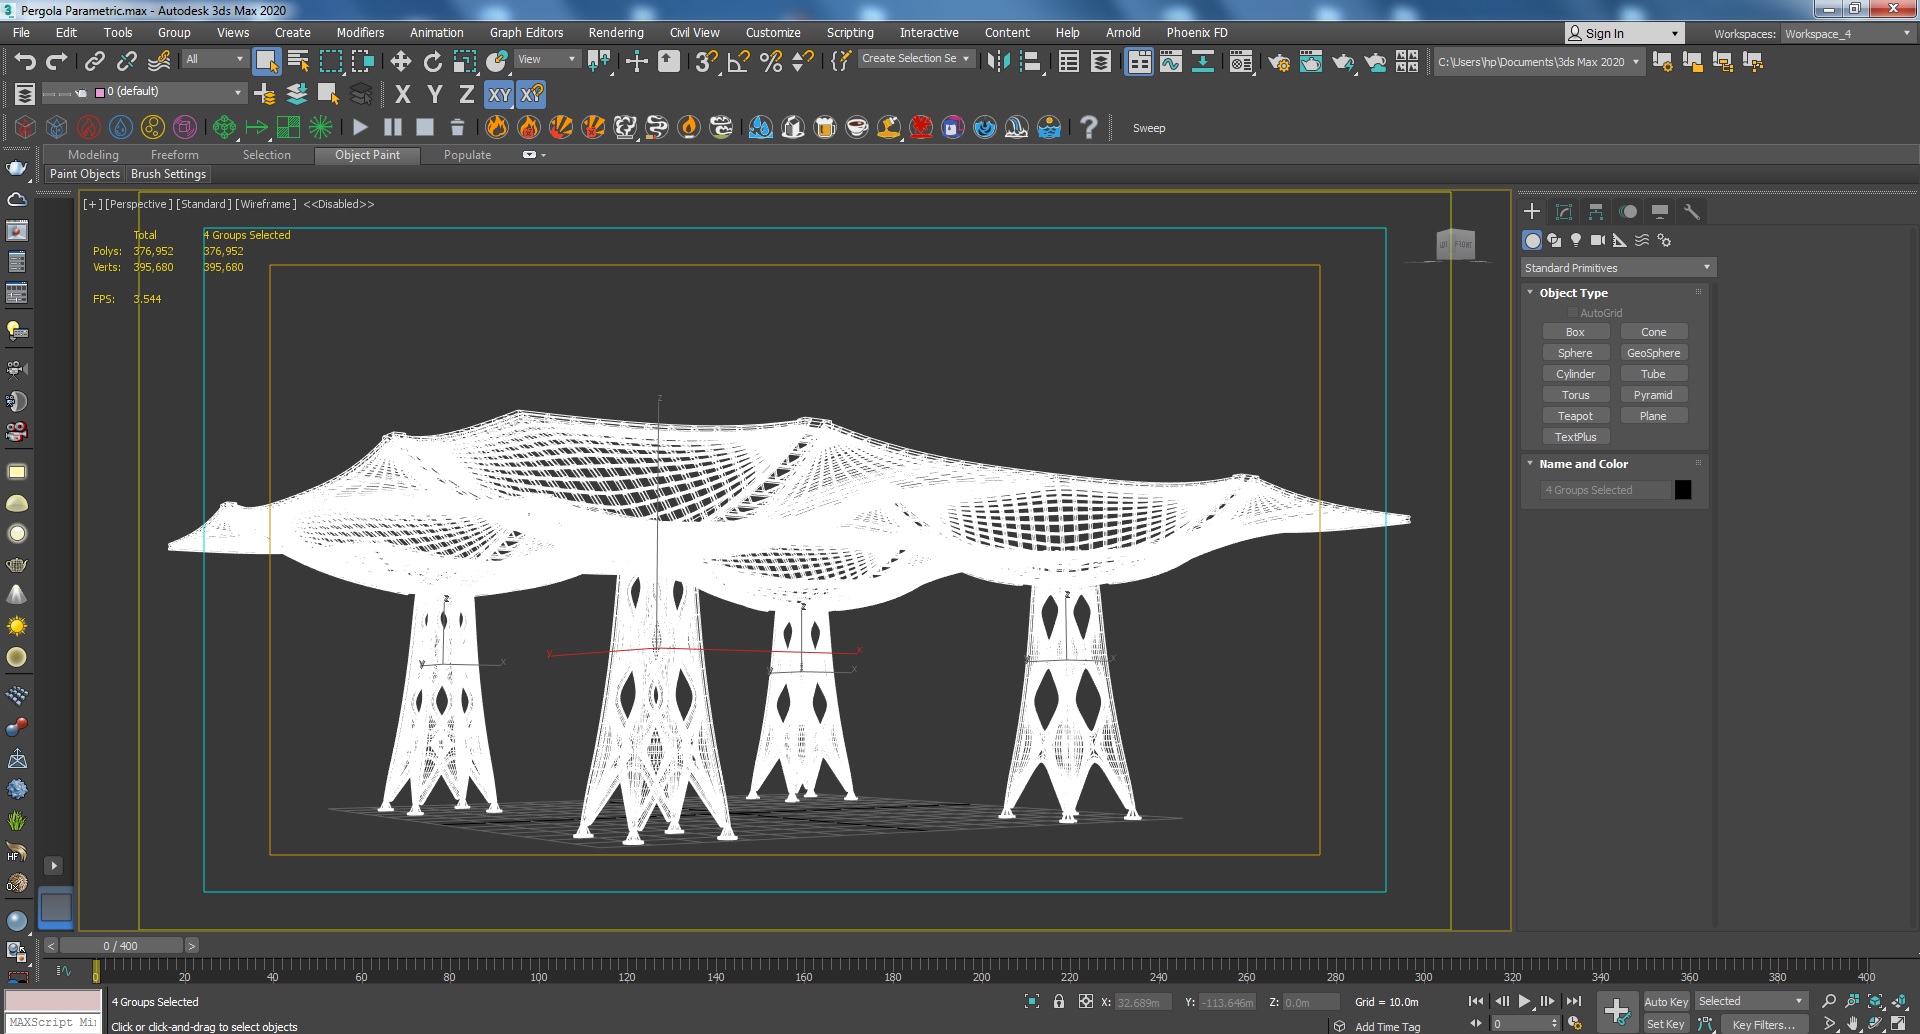
Task: Create a Teapot primitive
Action: pos(1575,416)
